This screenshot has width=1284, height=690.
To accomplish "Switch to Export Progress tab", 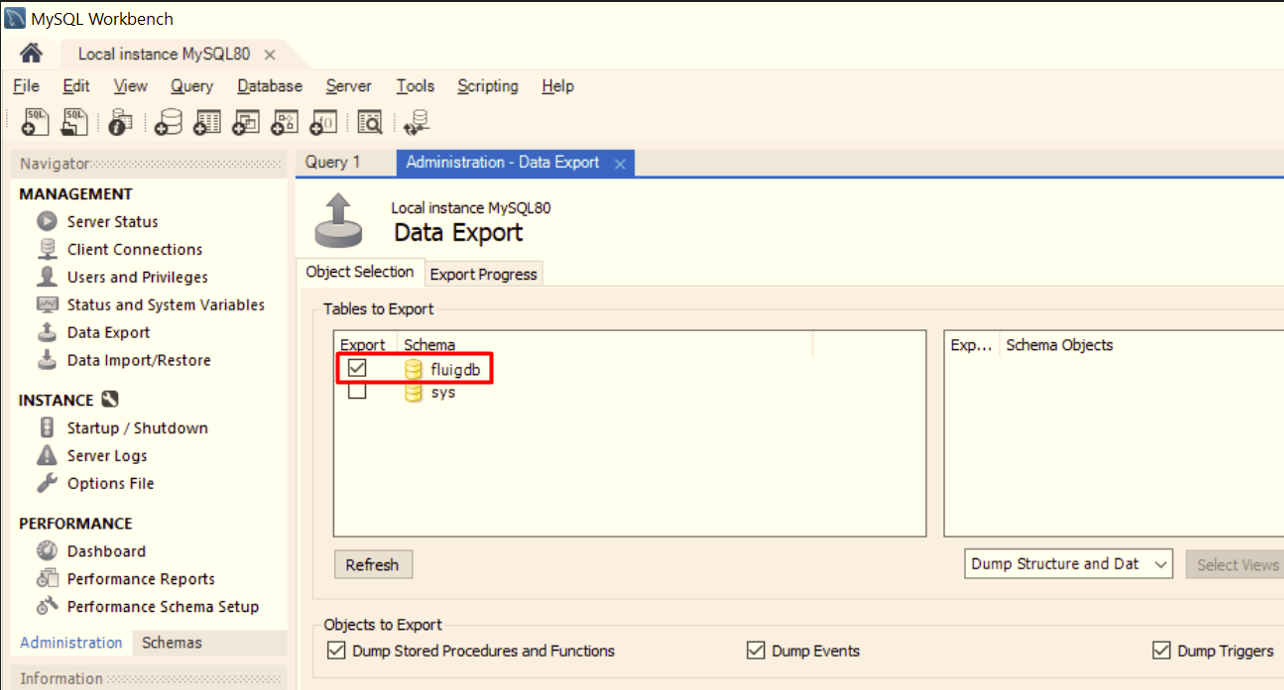I will click(x=484, y=274).
